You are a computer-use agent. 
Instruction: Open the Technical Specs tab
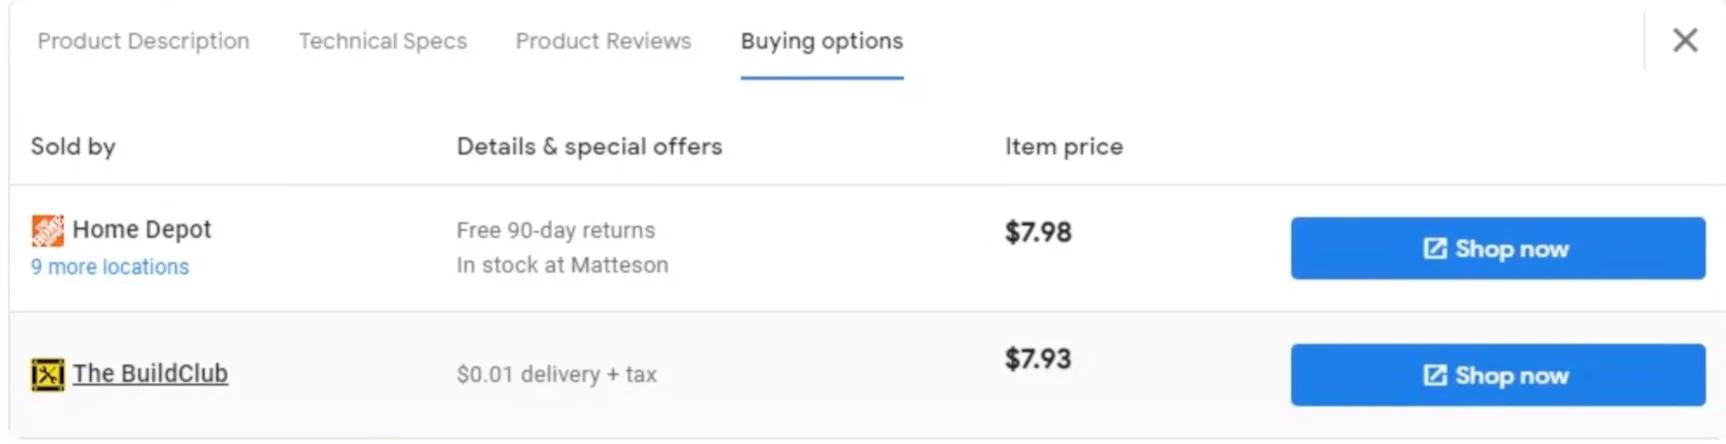point(383,41)
